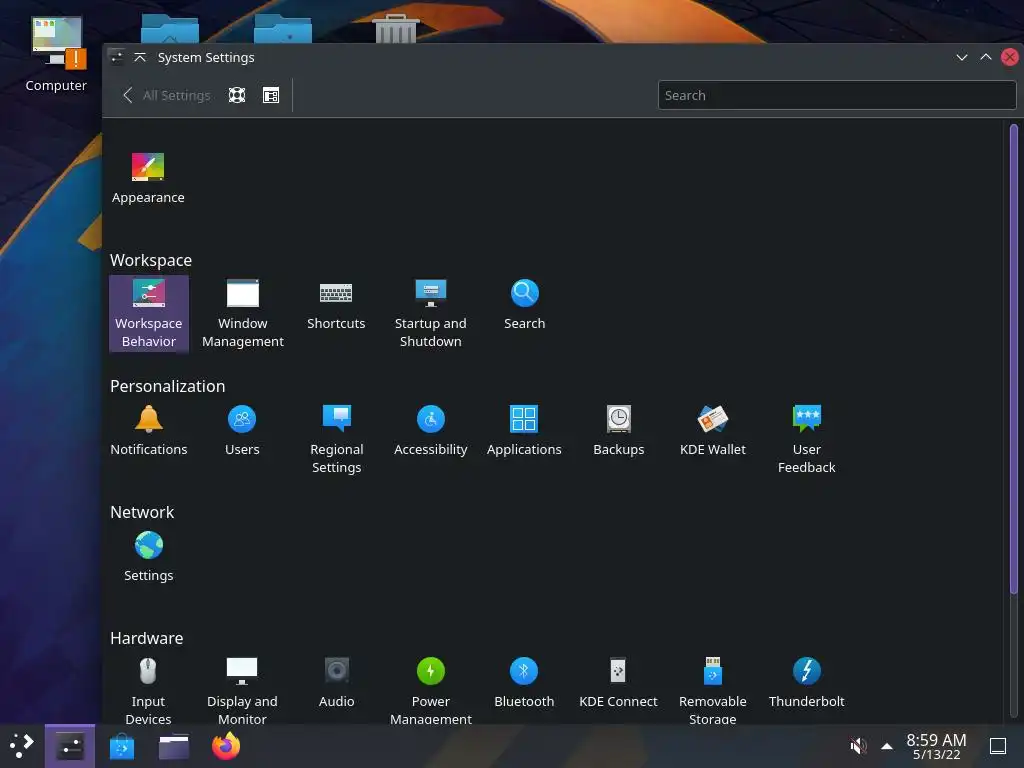Viewport: 1024px width, 768px height.
Task: Open Removable Storage settings
Action: pos(712,690)
